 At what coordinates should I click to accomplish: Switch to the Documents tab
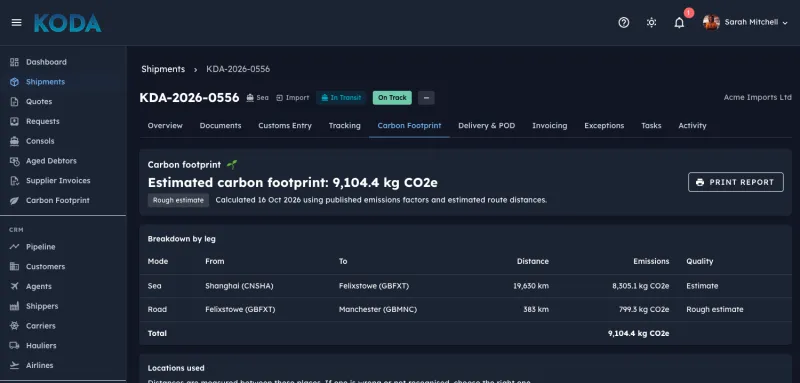(x=220, y=125)
